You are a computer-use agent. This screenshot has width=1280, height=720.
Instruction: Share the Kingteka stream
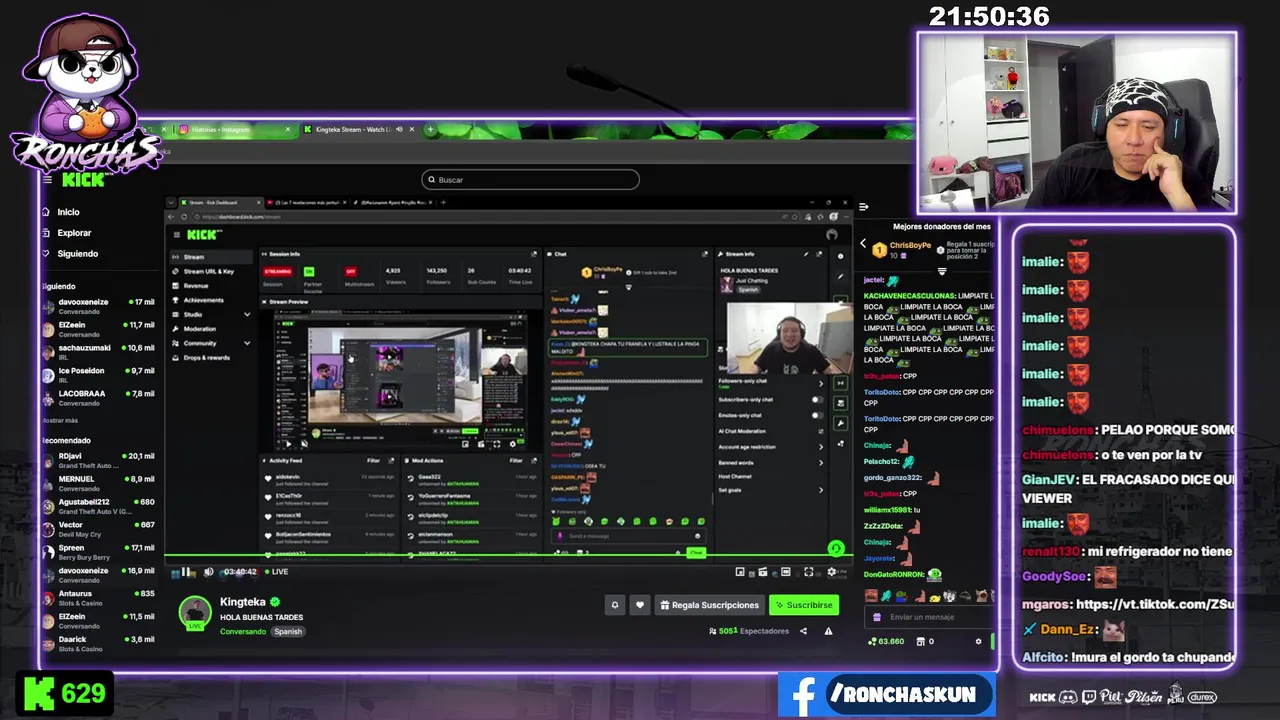[803, 631]
